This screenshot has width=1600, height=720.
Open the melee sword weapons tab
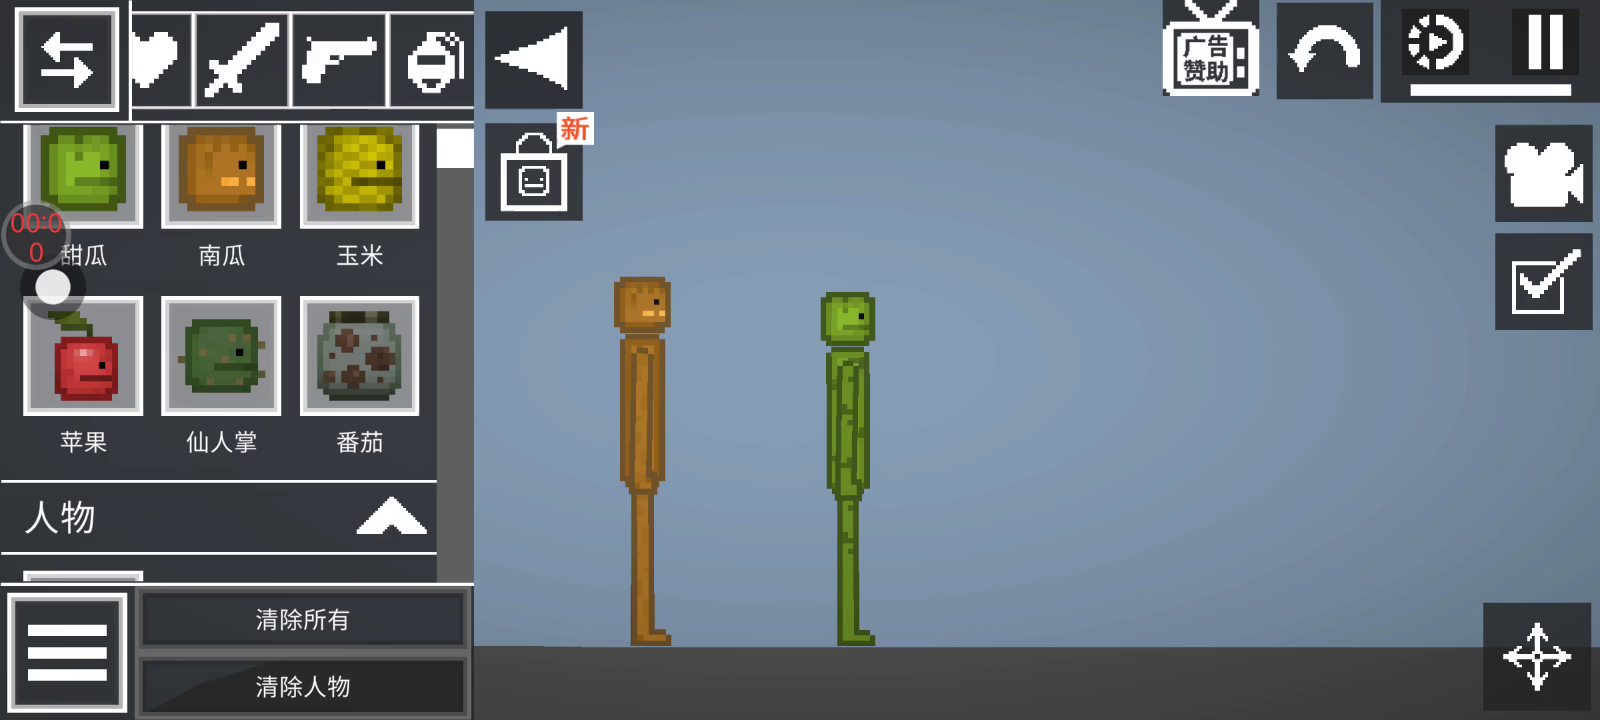[241, 61]
